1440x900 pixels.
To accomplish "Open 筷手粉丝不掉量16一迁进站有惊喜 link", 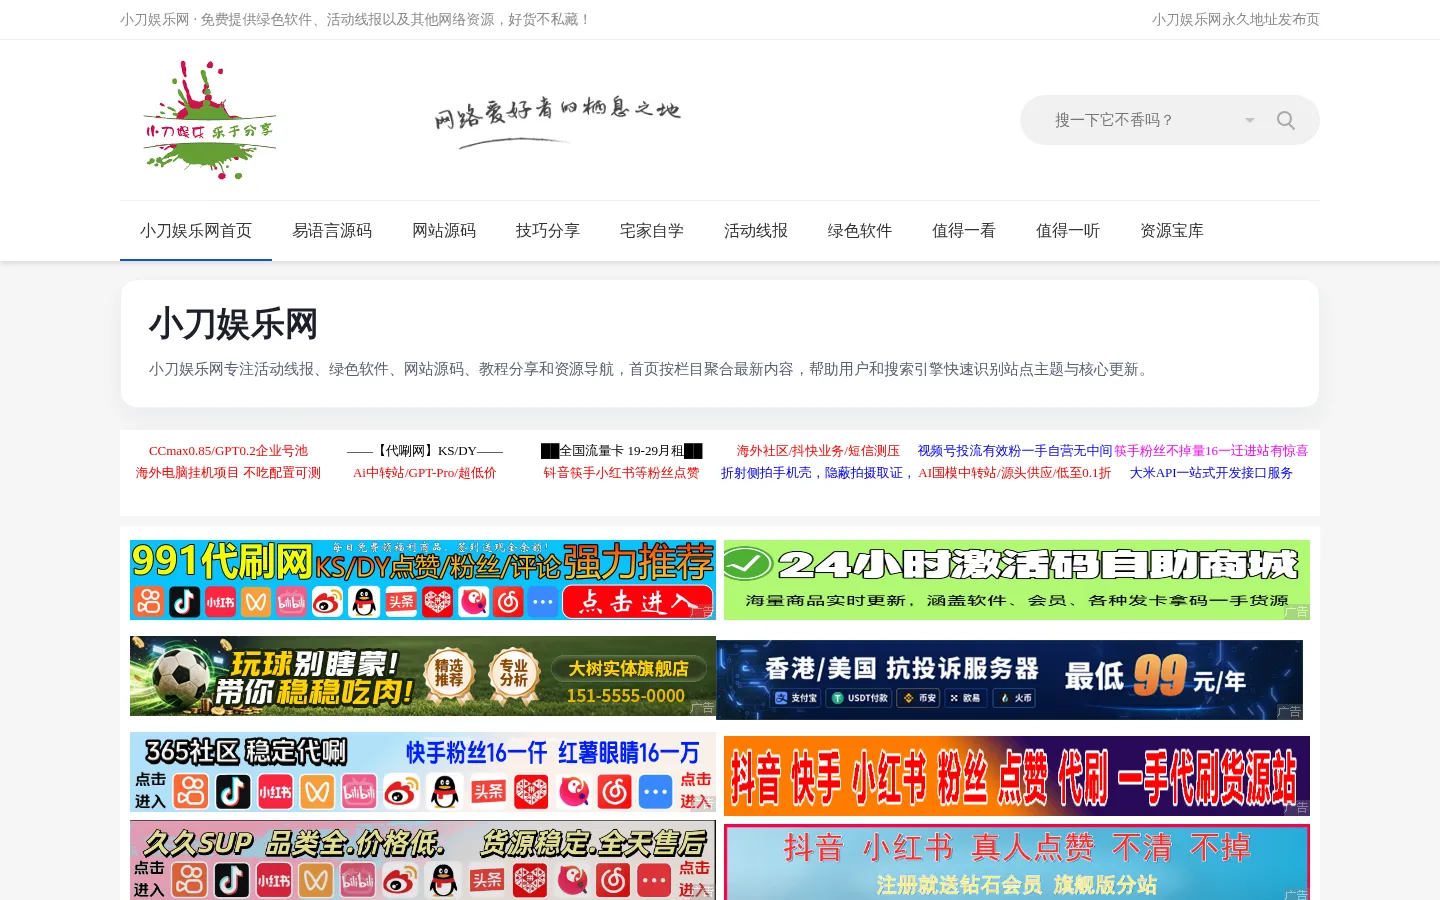I will (1211, 451).
